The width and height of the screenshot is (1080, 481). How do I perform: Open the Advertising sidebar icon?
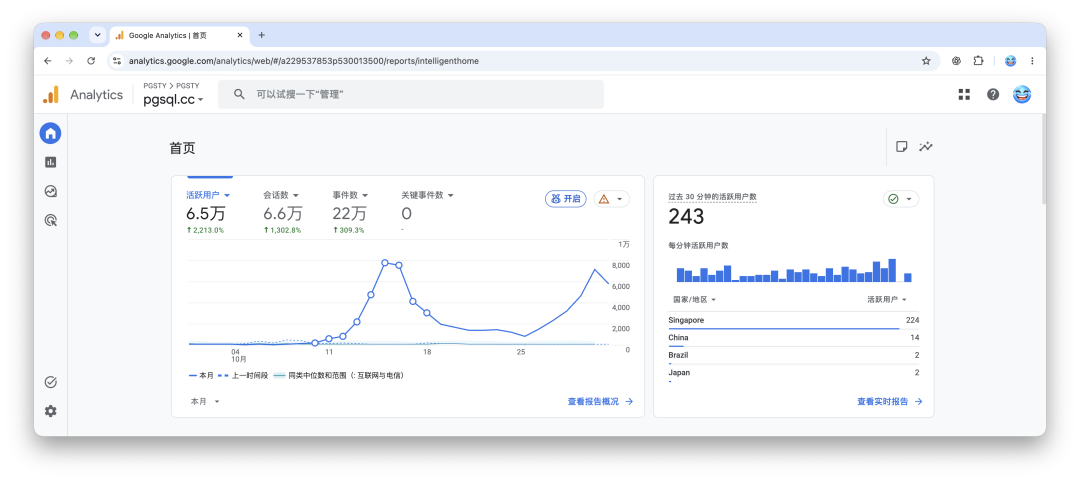(x=50, y=221)
